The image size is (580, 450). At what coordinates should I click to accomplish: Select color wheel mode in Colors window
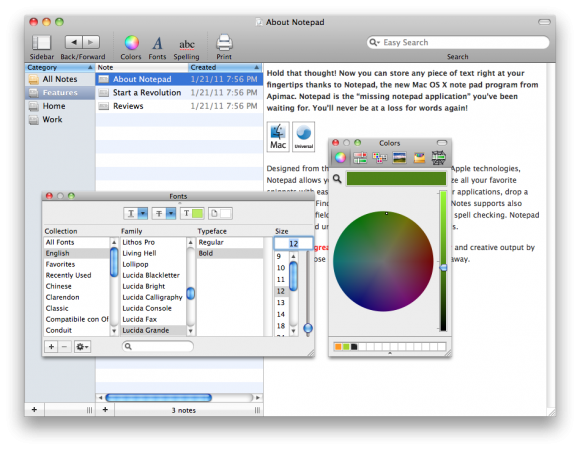pyautogui.click(x=340, y=158)
